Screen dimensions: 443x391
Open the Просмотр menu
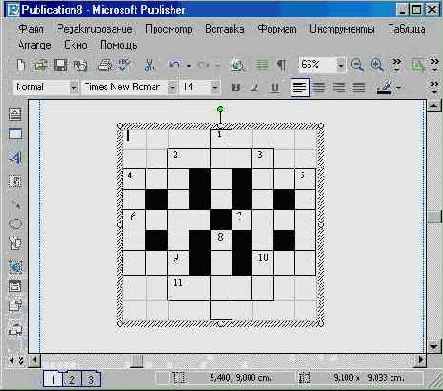click(x=169, y=29)
